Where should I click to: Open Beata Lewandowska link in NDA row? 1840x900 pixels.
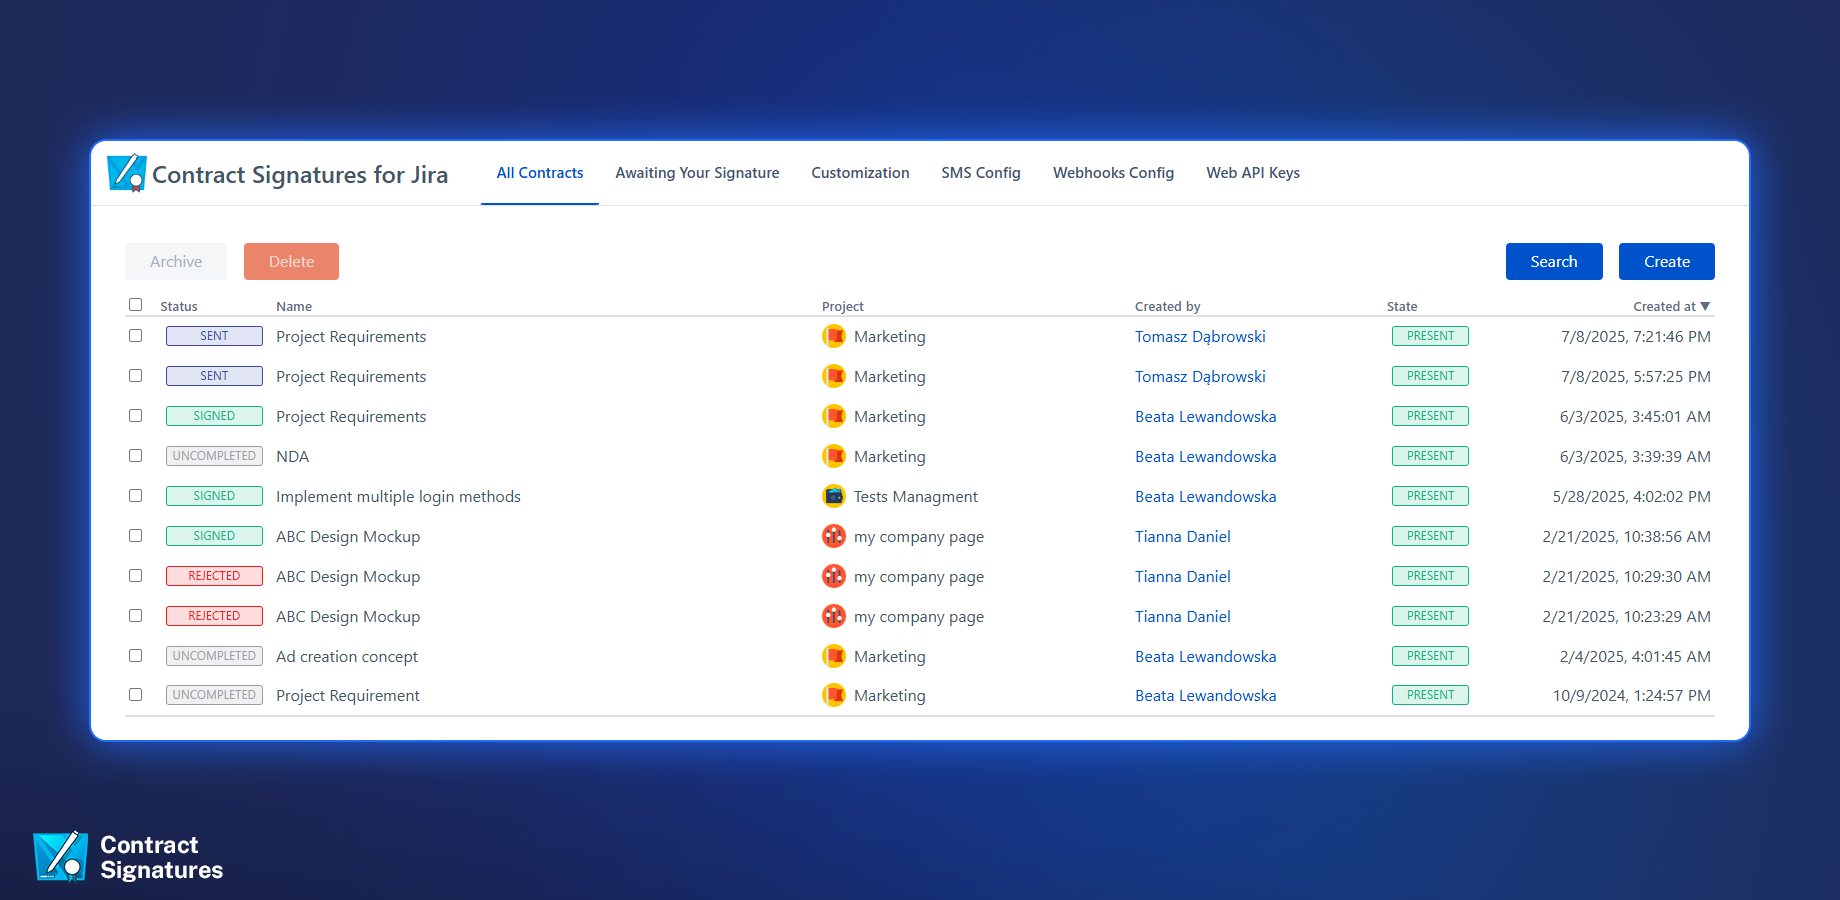point(1206,456)
